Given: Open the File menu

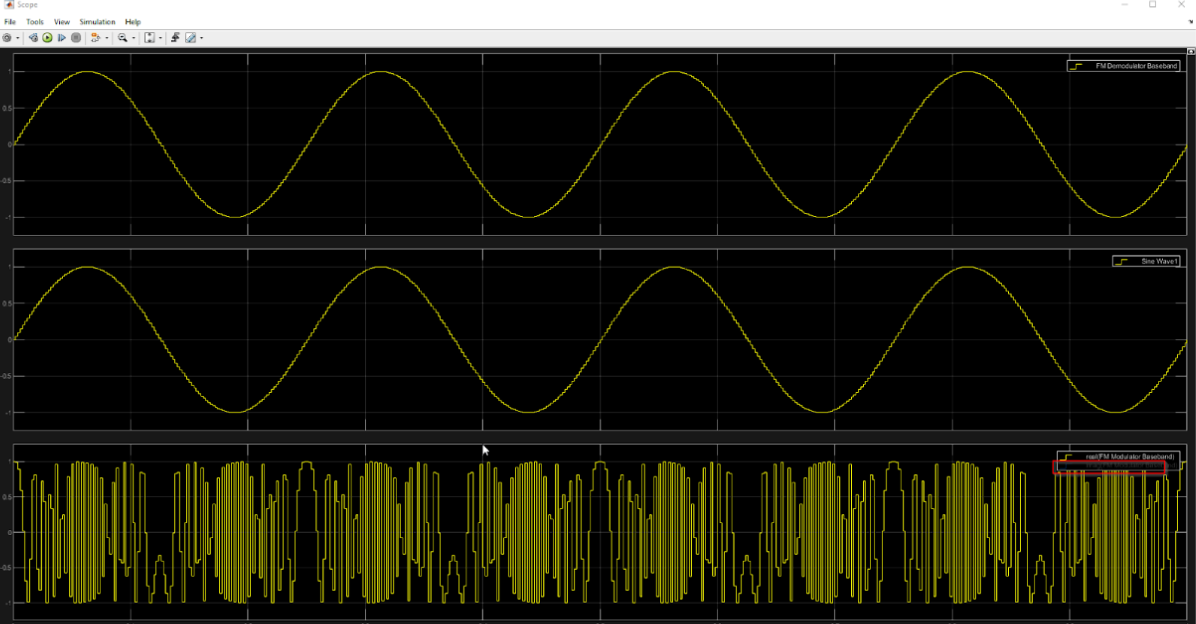Looking at the screenshot, I should 10,21.
